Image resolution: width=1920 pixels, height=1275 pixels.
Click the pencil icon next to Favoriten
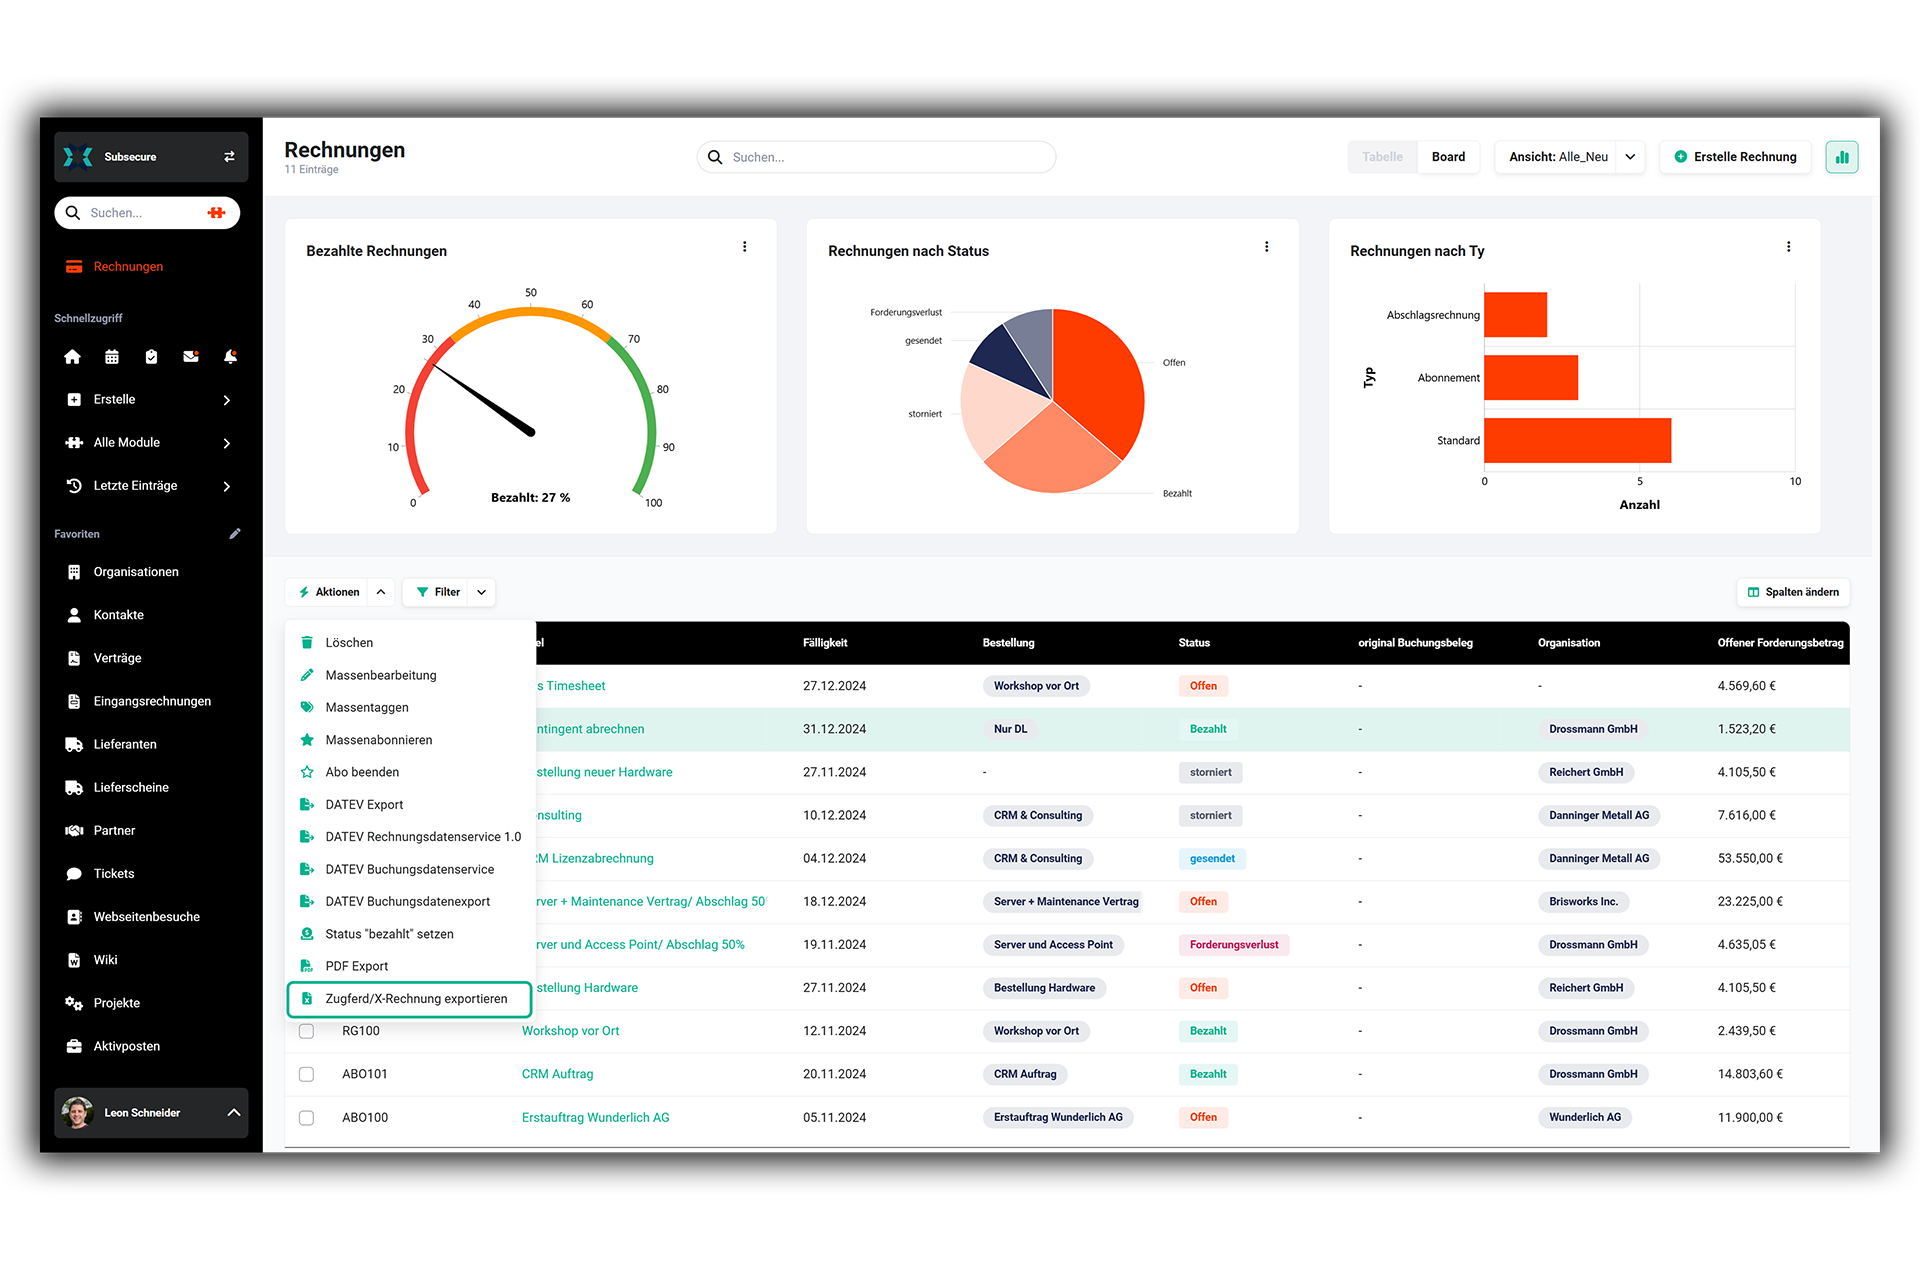235,534
